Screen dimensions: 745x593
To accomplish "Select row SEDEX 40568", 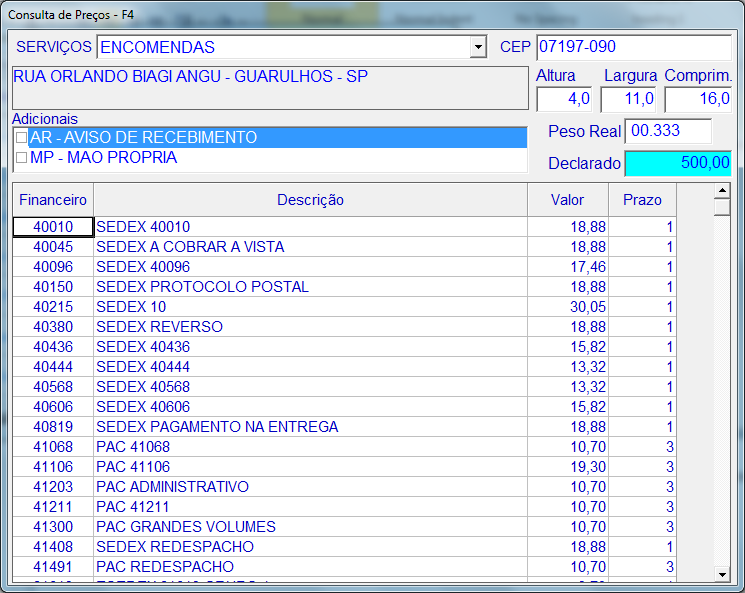I will point(344,386).
